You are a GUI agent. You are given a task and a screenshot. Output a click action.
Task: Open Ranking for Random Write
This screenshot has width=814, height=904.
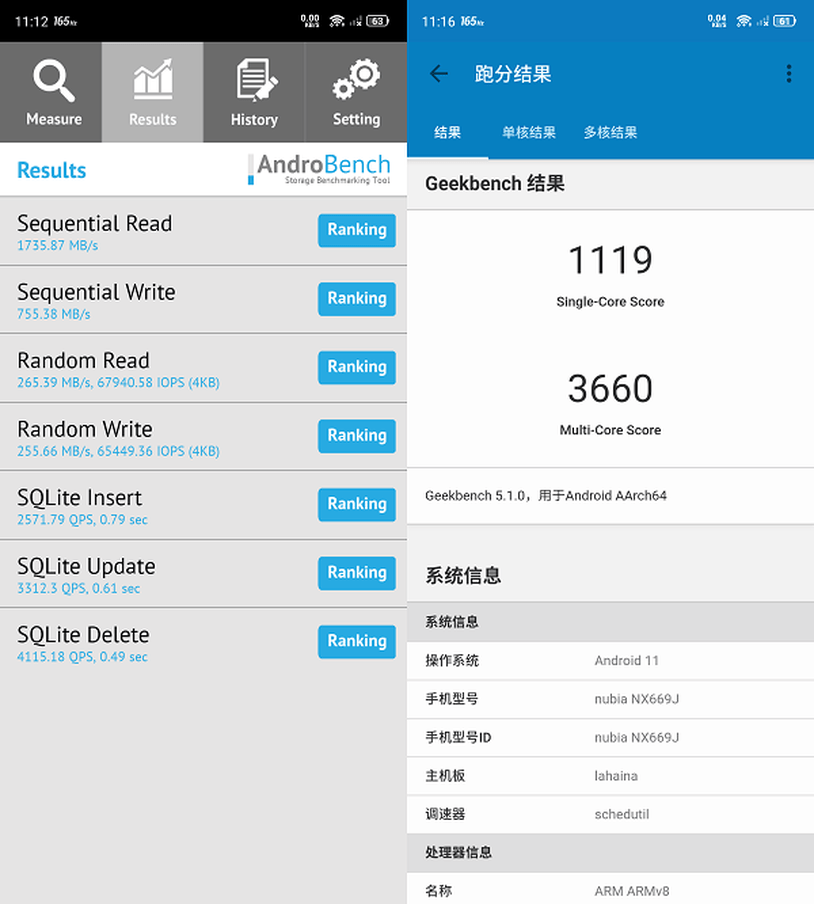(x=357, y=436)
